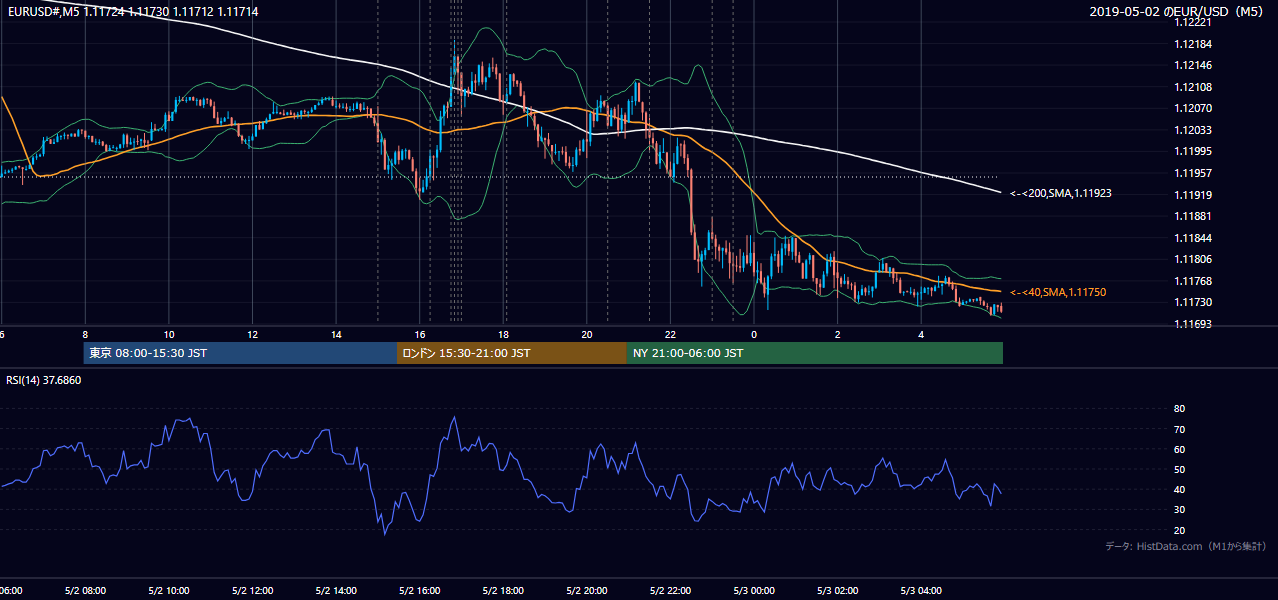Select the 東京 08:00-15:30 JST session bar

click(240, 353)
